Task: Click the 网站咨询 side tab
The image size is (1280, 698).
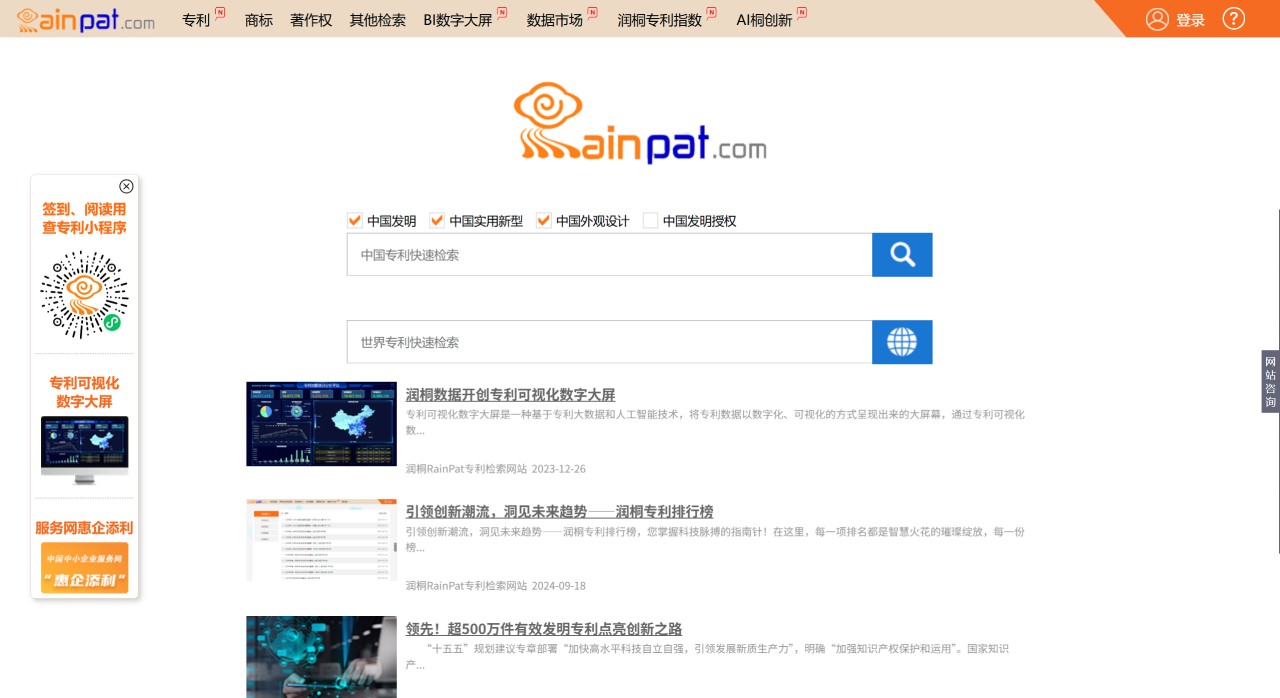Action: click(x=1268, y=381)
